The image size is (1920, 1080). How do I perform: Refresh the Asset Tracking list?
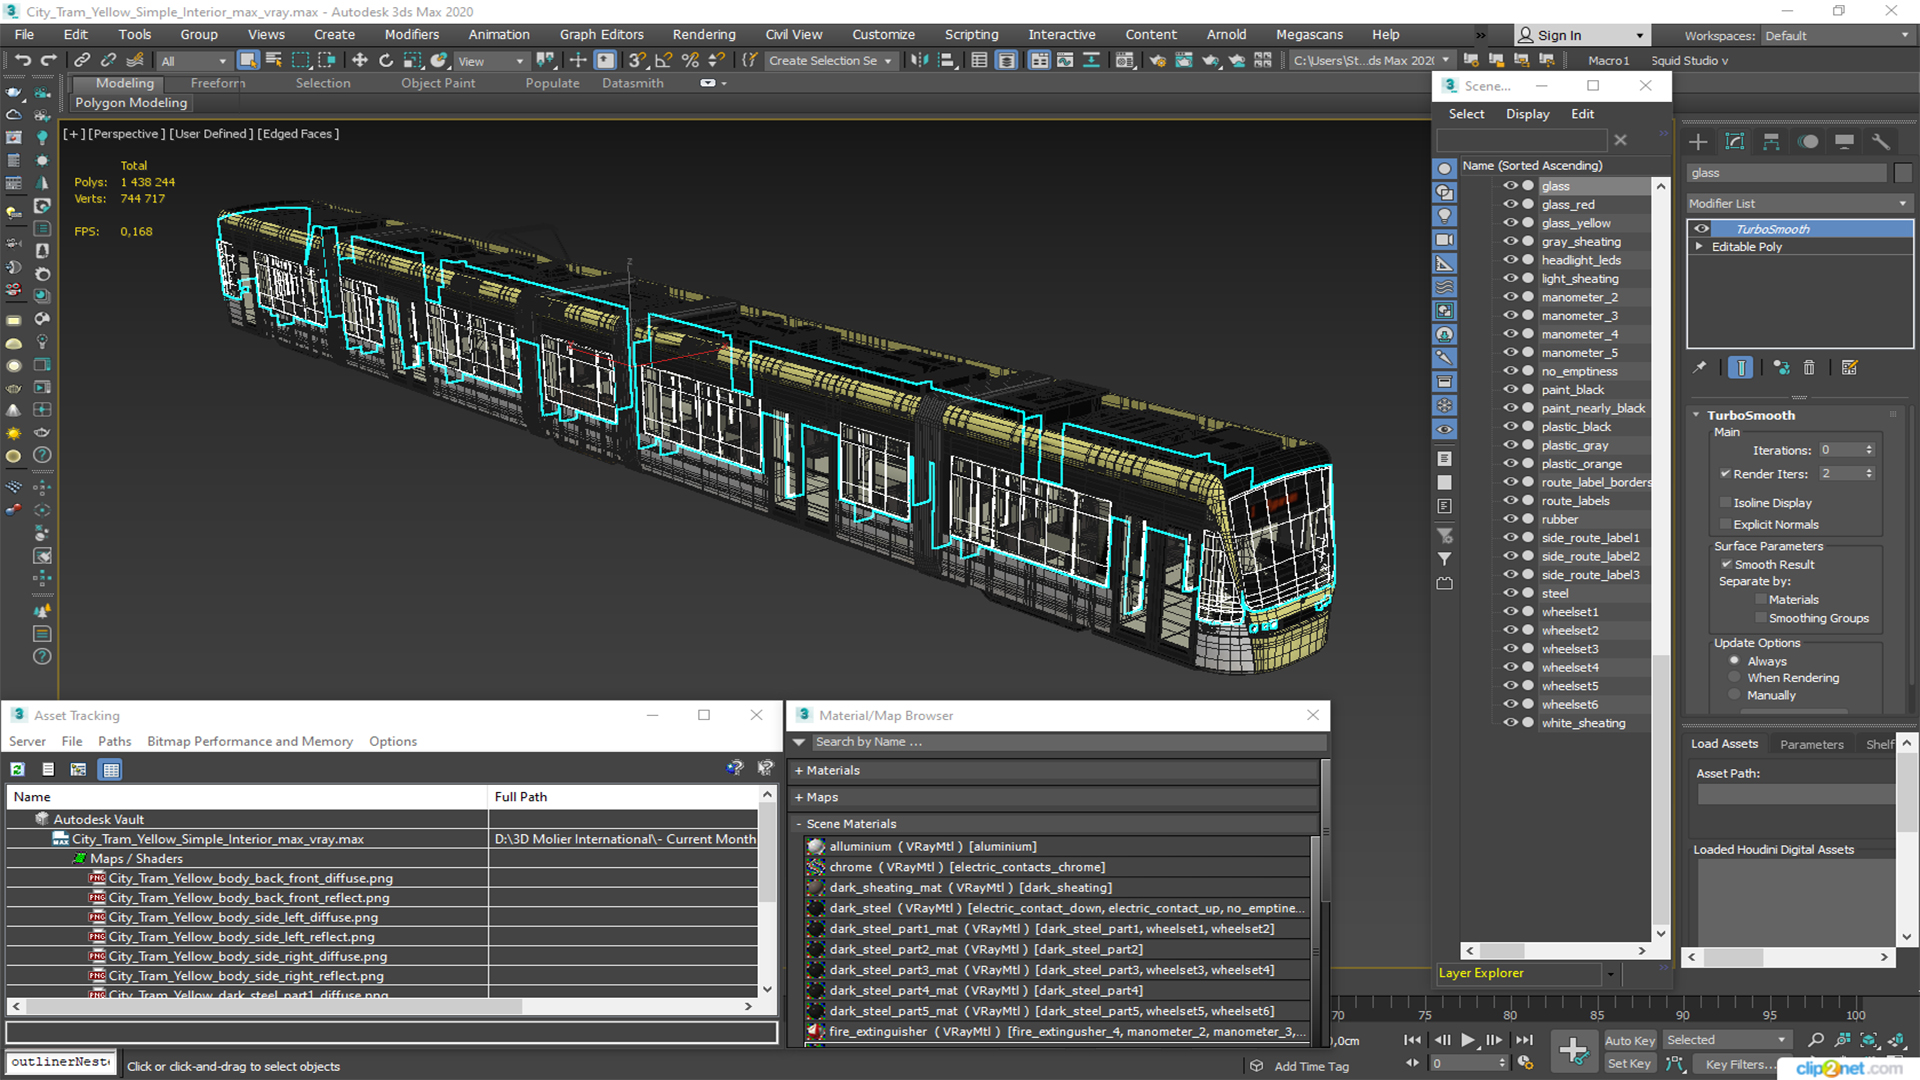coord(17,769)
